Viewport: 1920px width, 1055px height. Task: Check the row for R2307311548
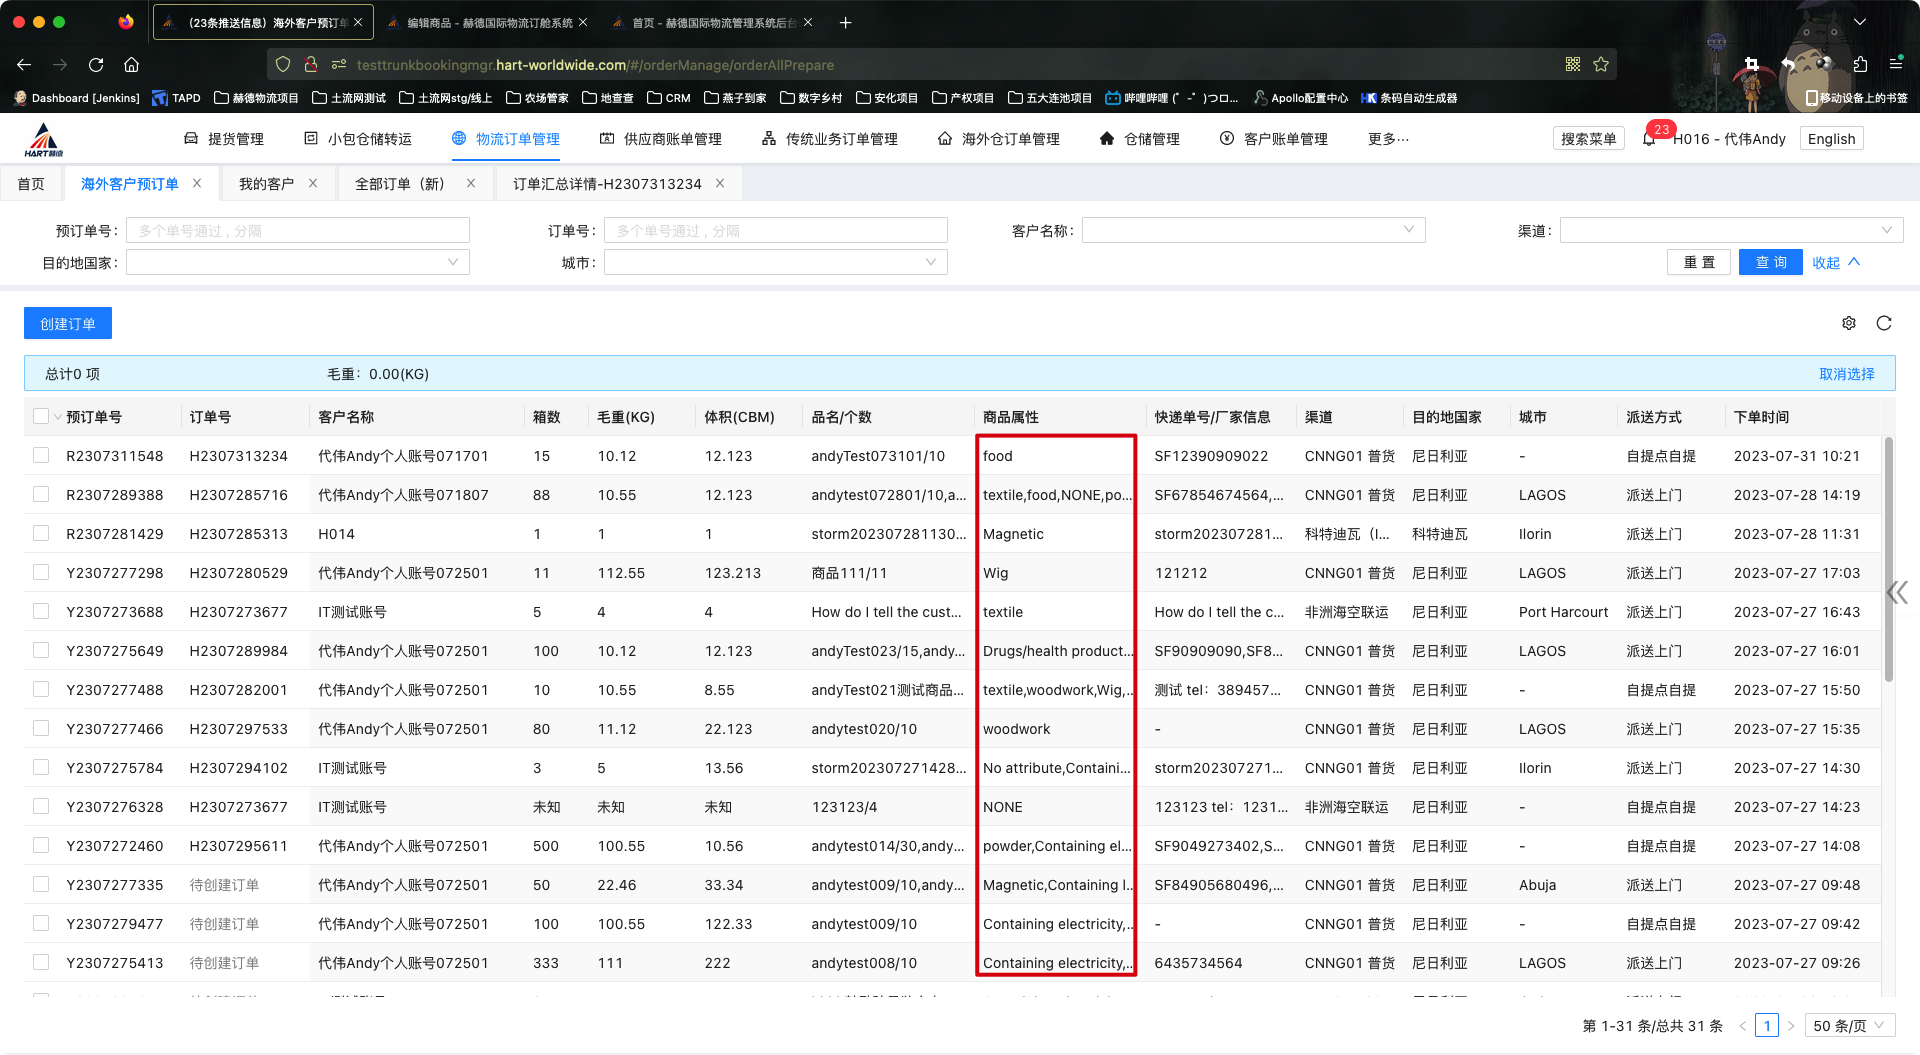click(x=41, y=456)
